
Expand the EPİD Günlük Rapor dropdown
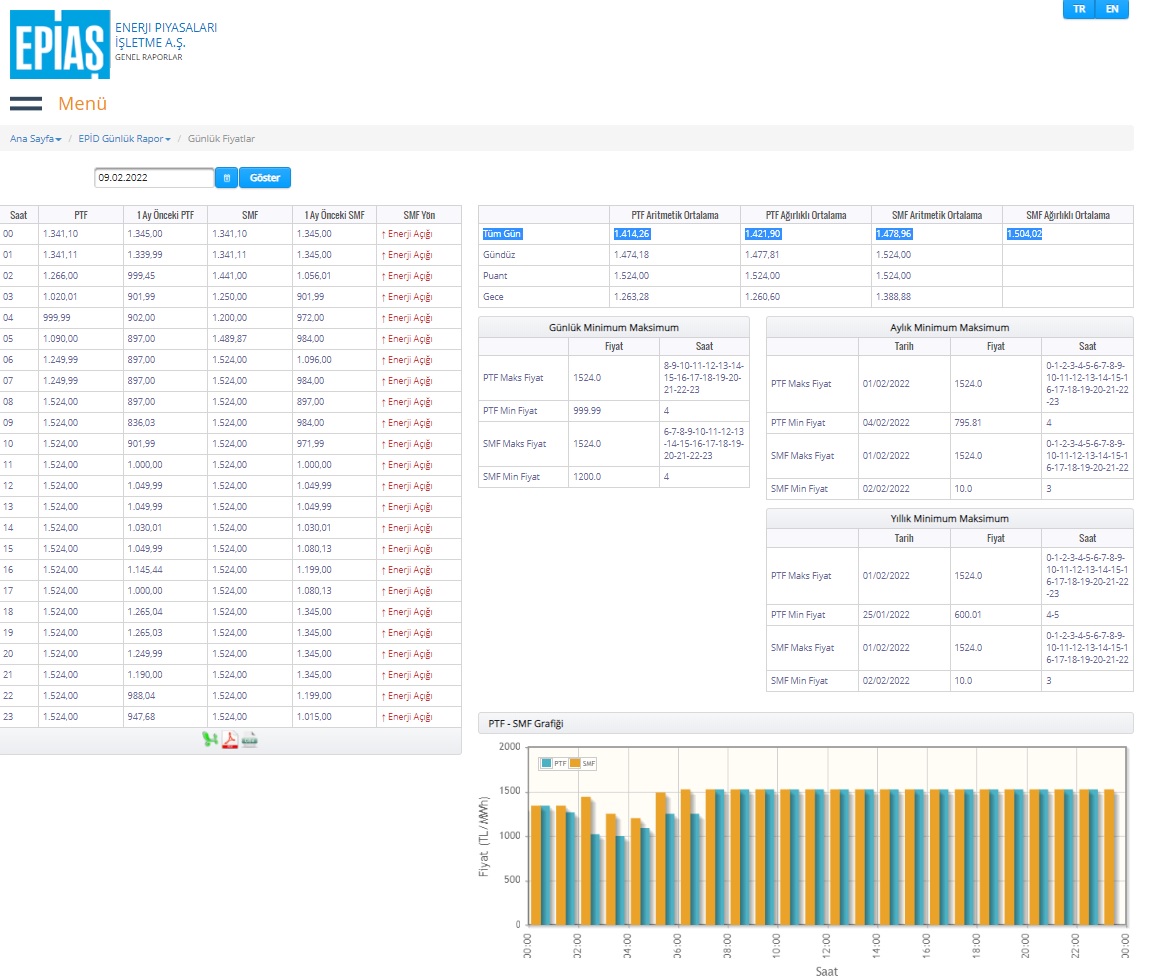click(x=124, y=139)
